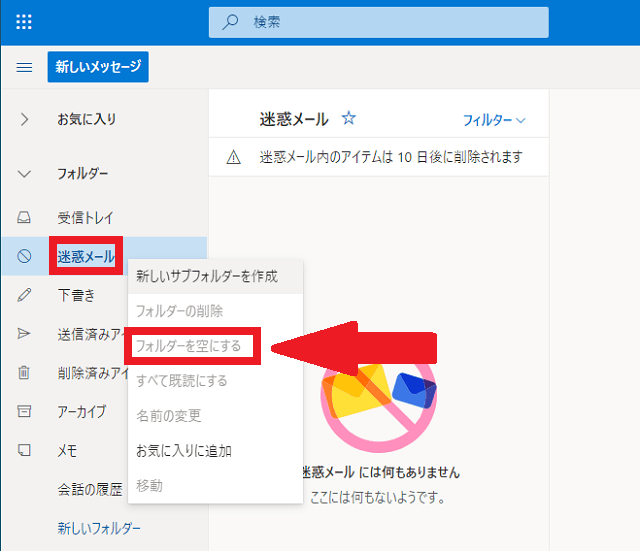
Task: Open the 会話の履歴 folder
Action: pos(90,489)
